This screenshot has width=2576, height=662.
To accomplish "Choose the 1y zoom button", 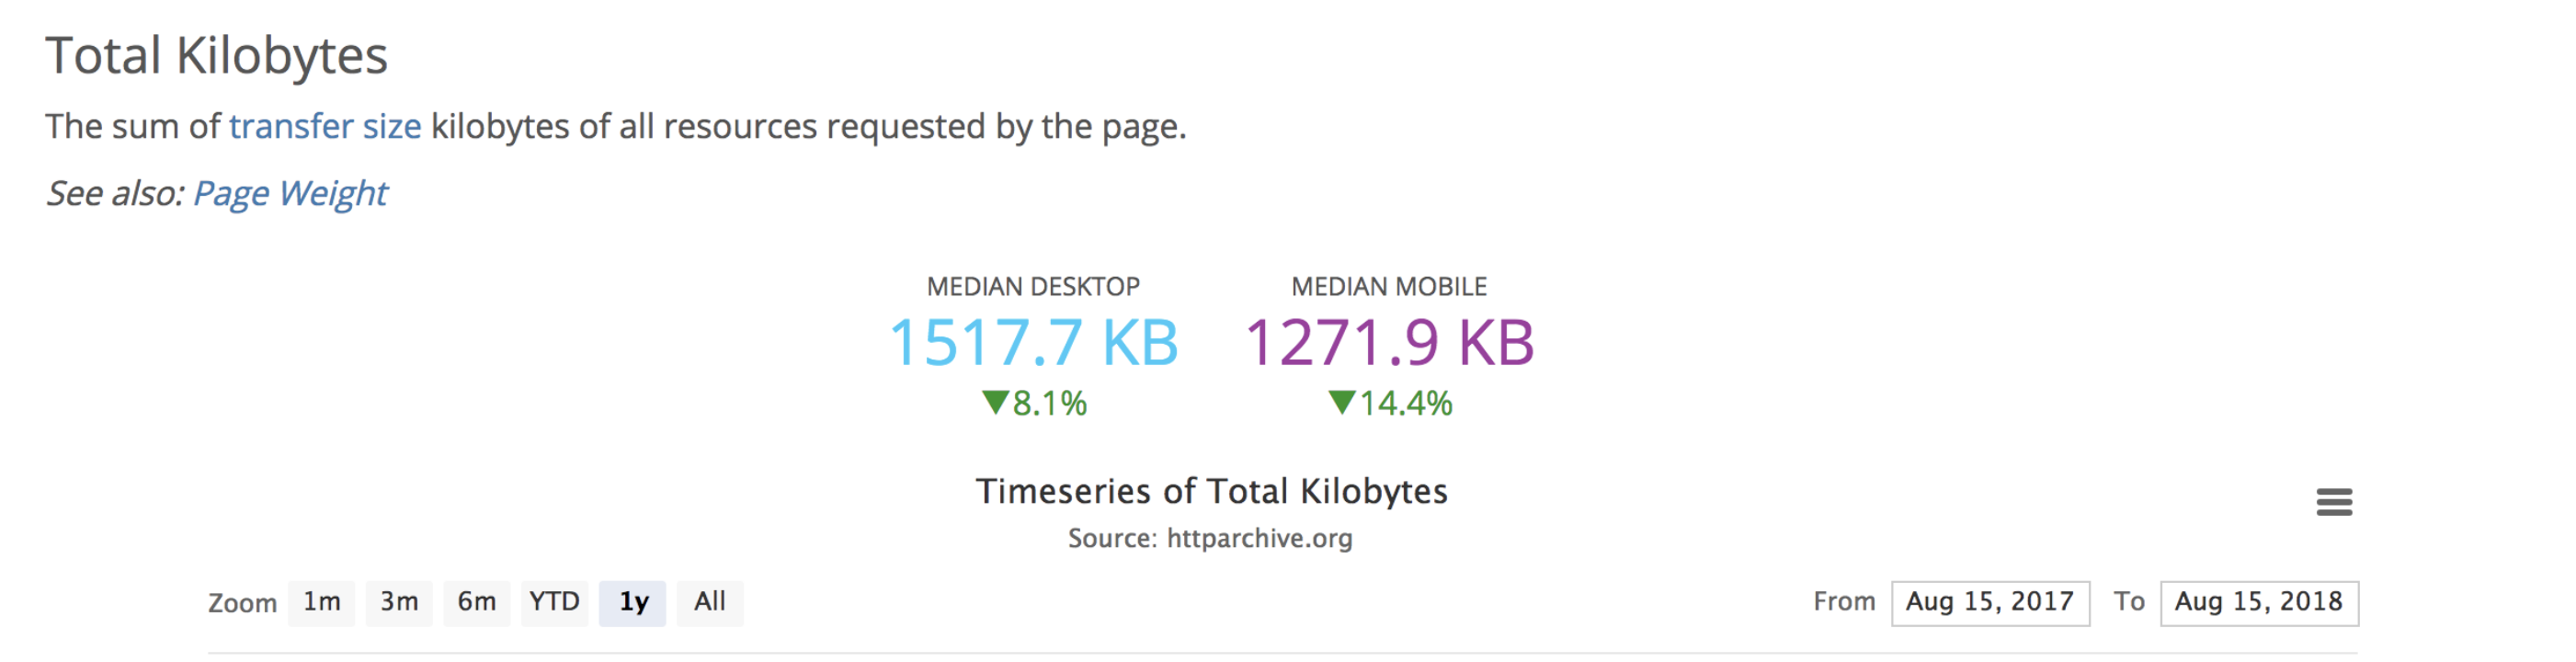I will (633, 602).
